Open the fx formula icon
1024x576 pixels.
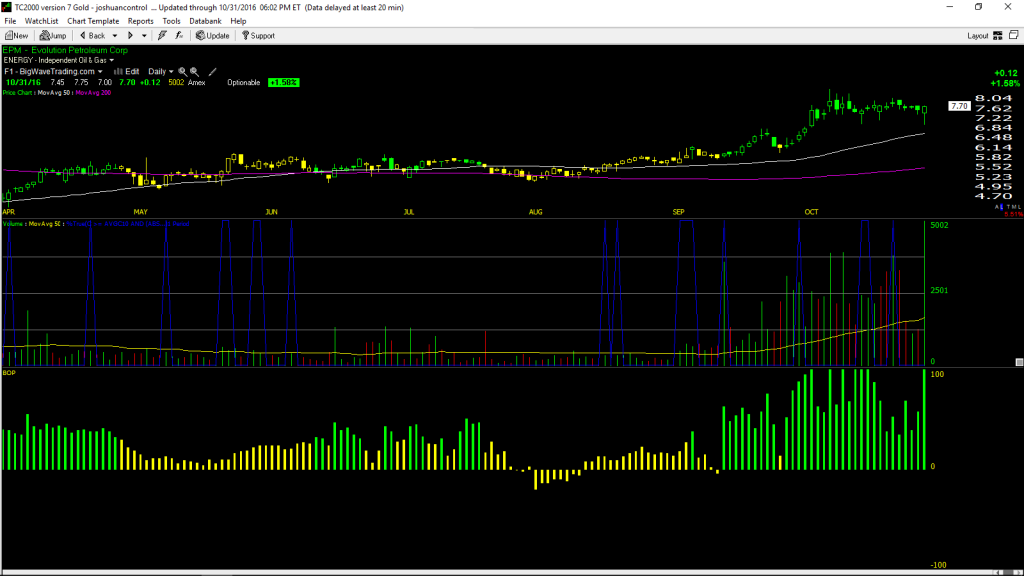click(x=179, y=36)
